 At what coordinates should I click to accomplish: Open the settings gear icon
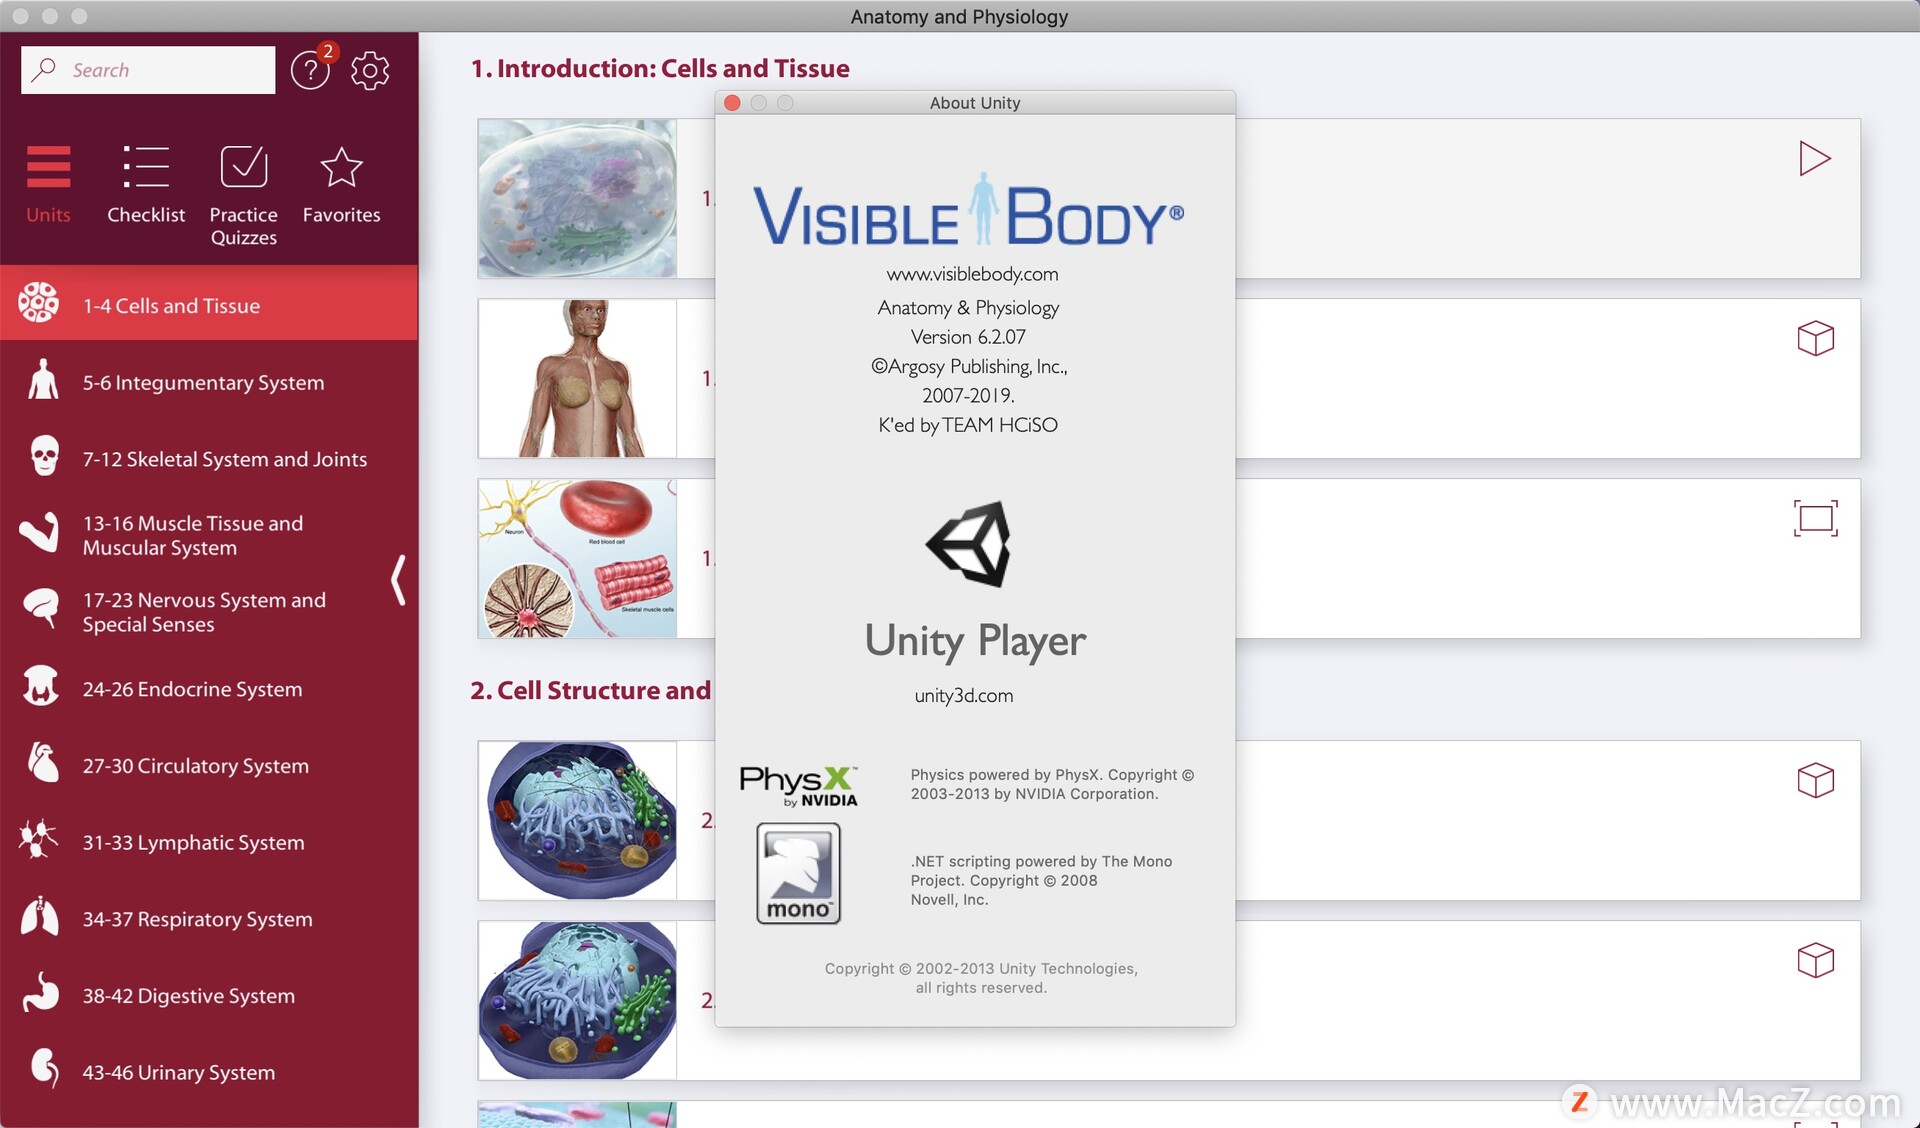370,70
